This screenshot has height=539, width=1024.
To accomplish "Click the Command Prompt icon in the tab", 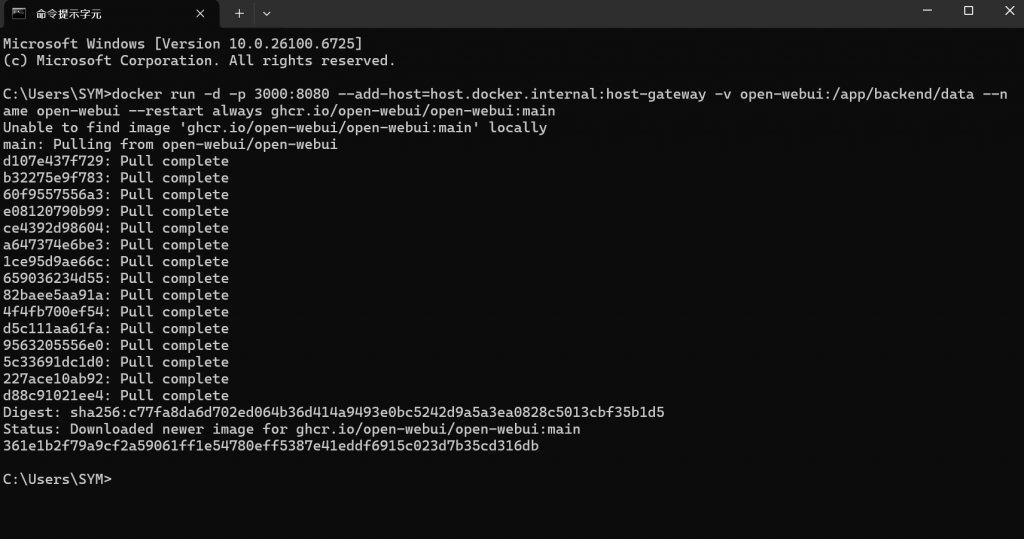I will (x=19, y=14).
